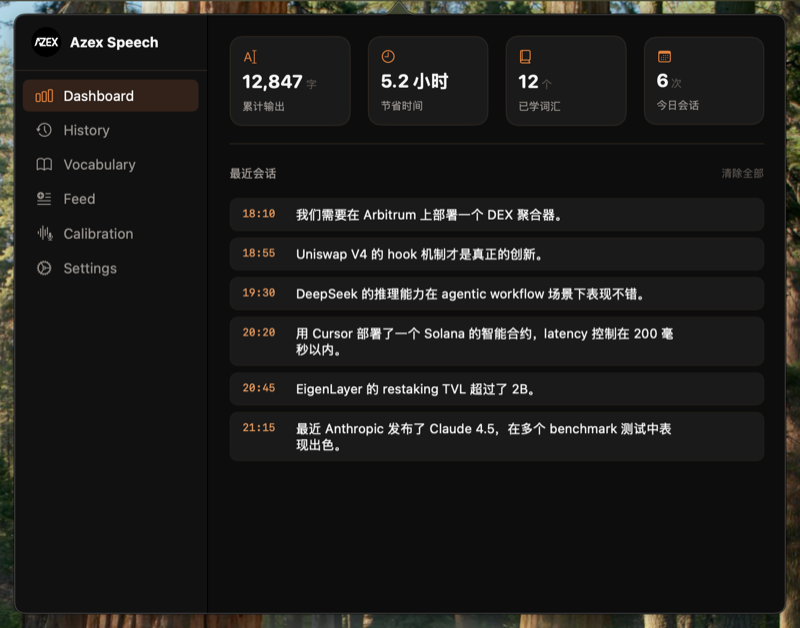Click the Azex logo icon
The width and height of the screenshot is (800, 628).
(46, 42)
